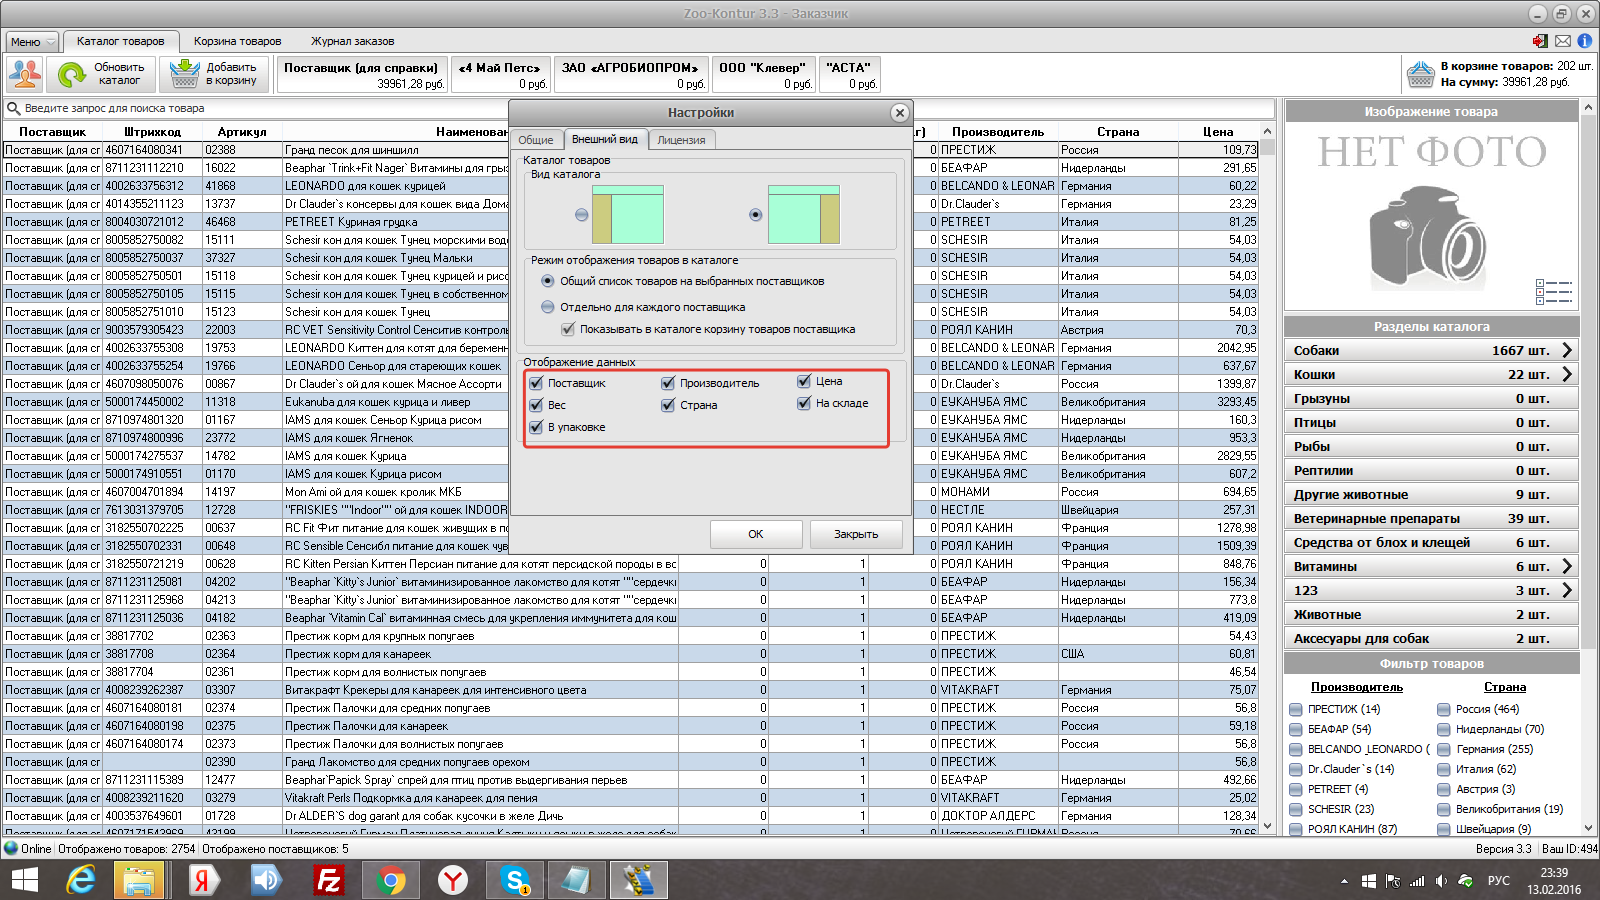The image size is (1600, 900).
Task: Filter by manufacturer ПРЕСТИЖ (14) checkbox
Action: [1296, 709]
